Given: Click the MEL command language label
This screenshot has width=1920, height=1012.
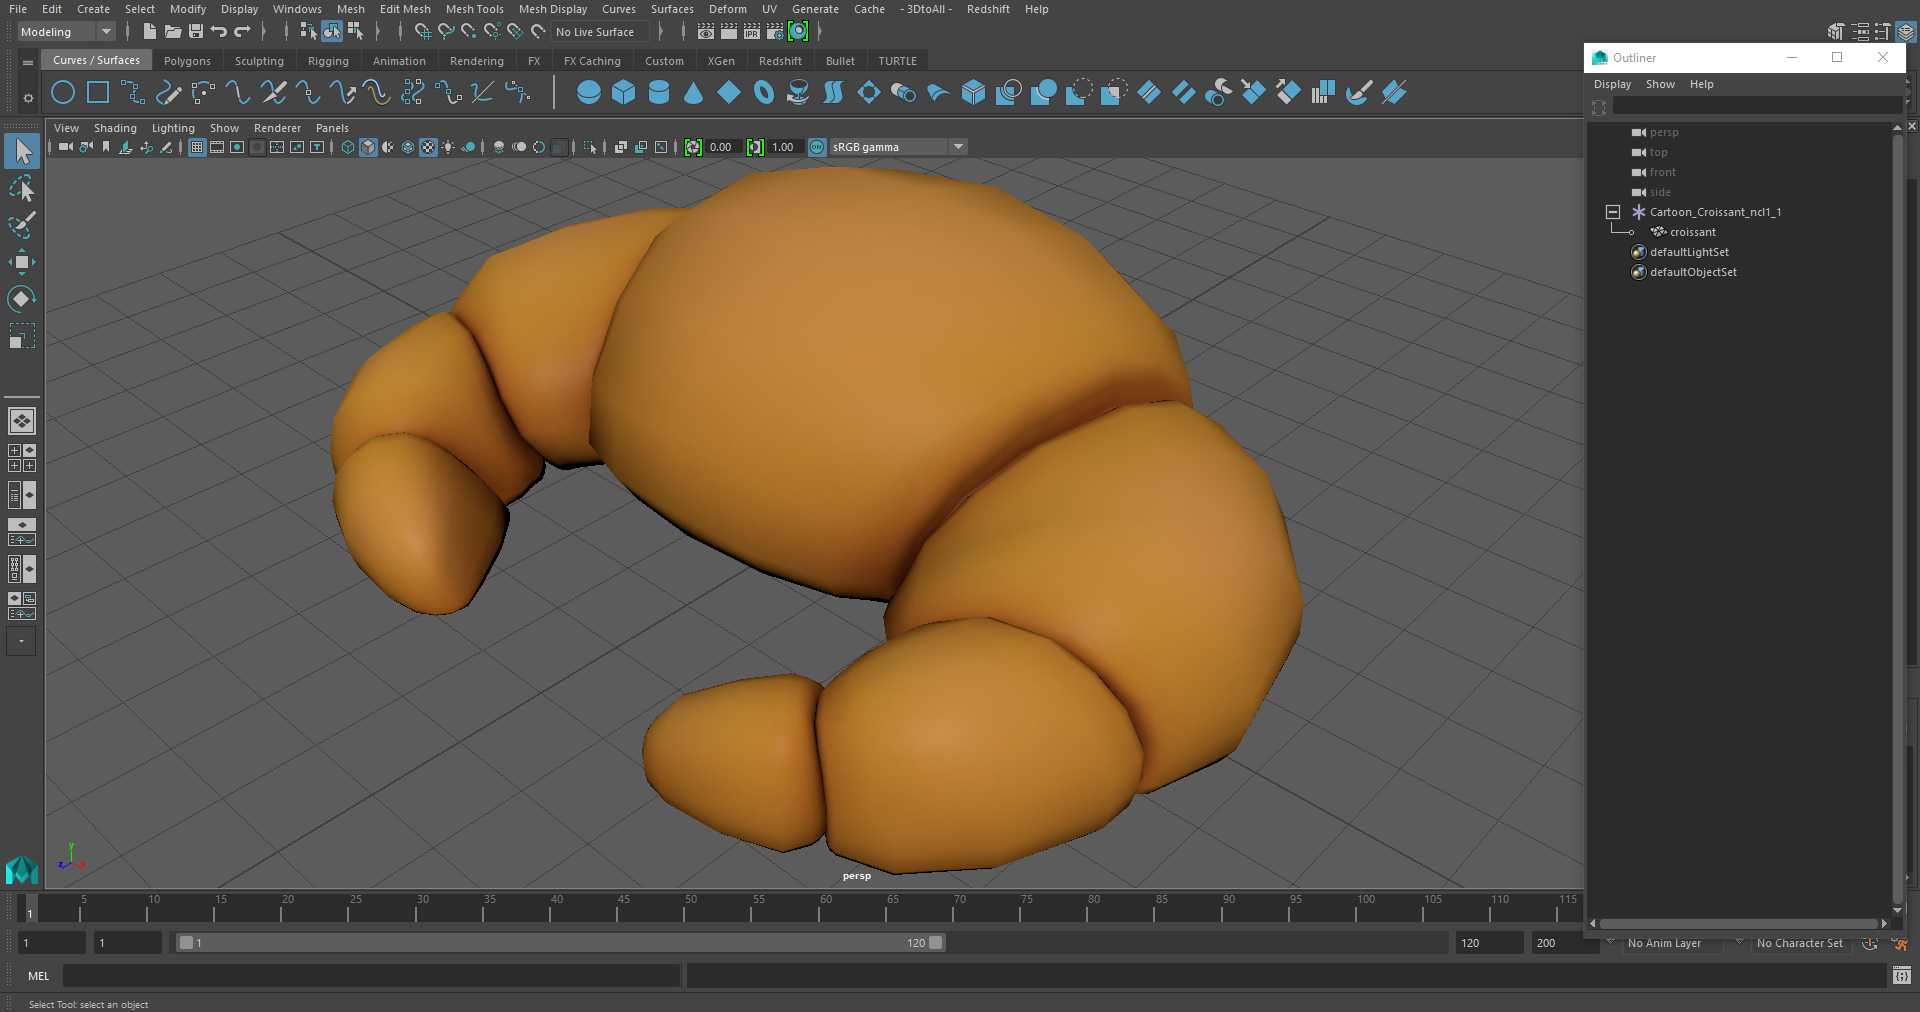Looking at the screenshot, I should (39, 976).
